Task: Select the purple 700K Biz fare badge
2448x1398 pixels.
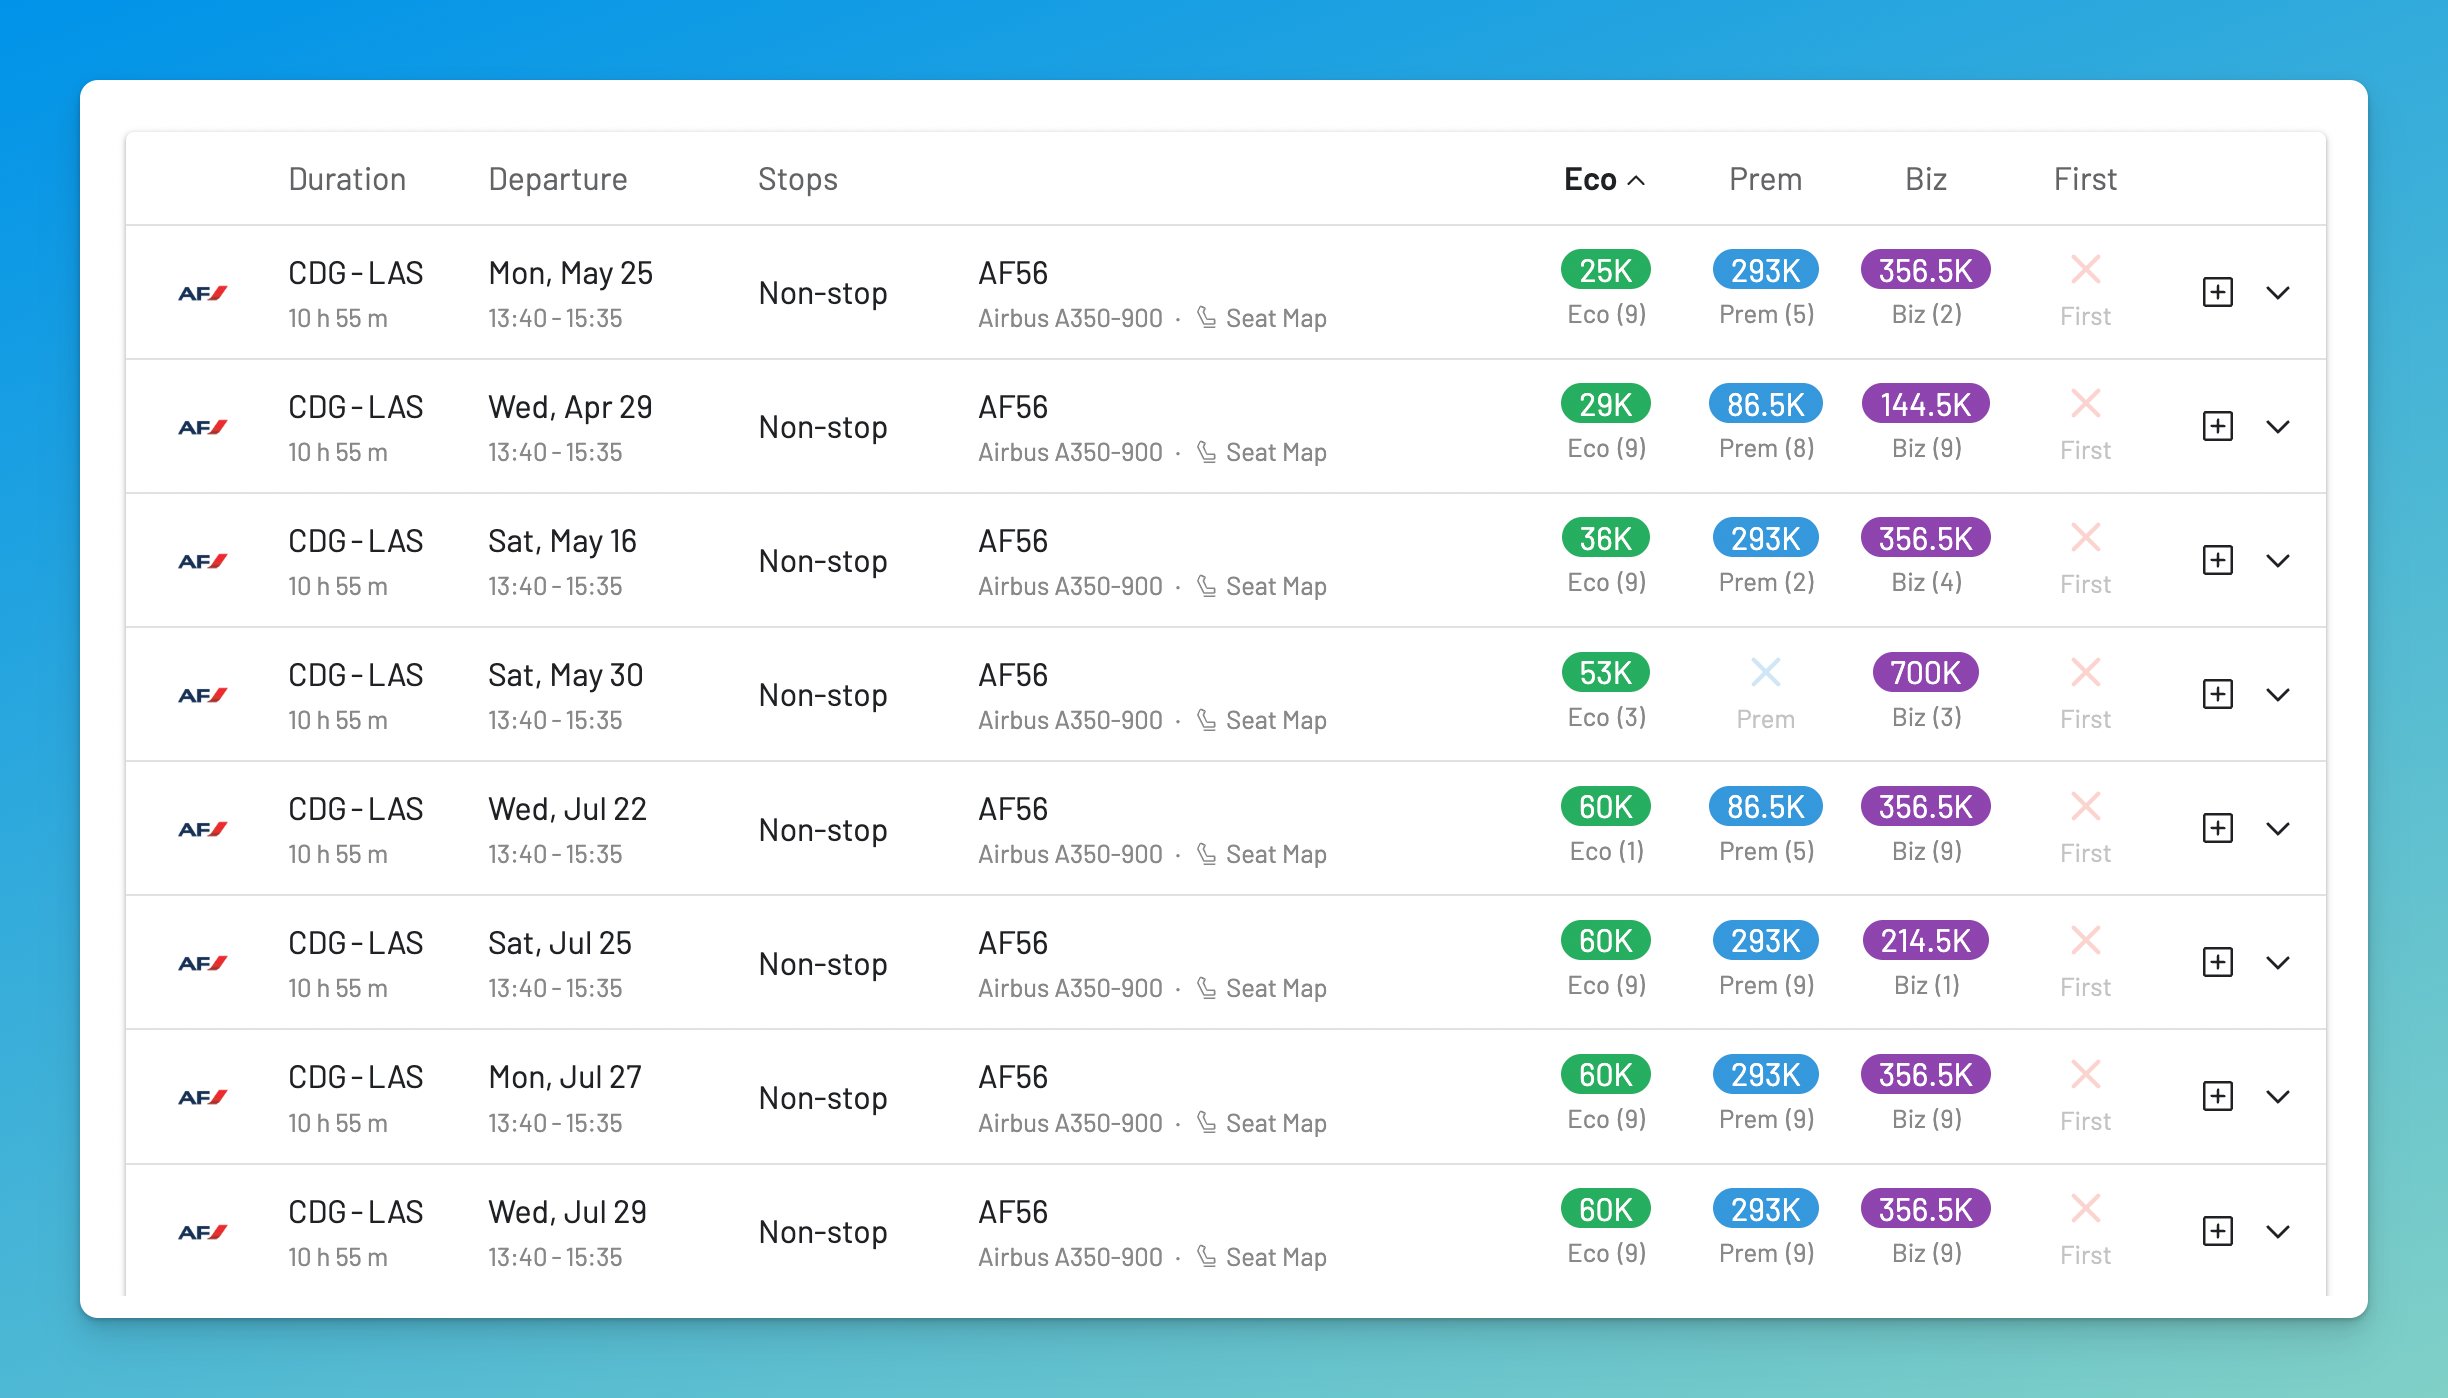Action: click(1925, 672)
